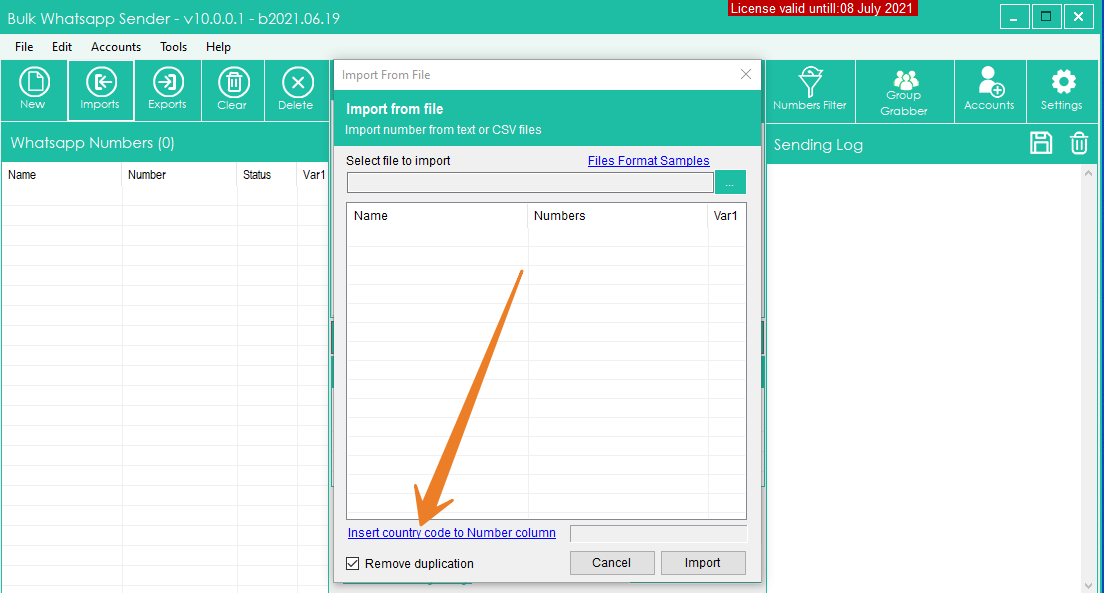The width and height of the screenshot is (1104, 593).
Task: Click the Name column header in dialog
Action: click(x=437, y=216)
